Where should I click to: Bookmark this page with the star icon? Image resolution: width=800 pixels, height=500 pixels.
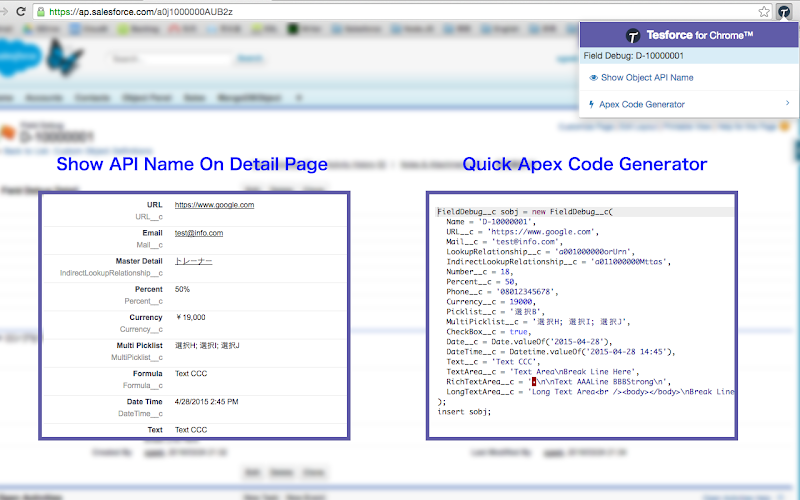point(764,11)
